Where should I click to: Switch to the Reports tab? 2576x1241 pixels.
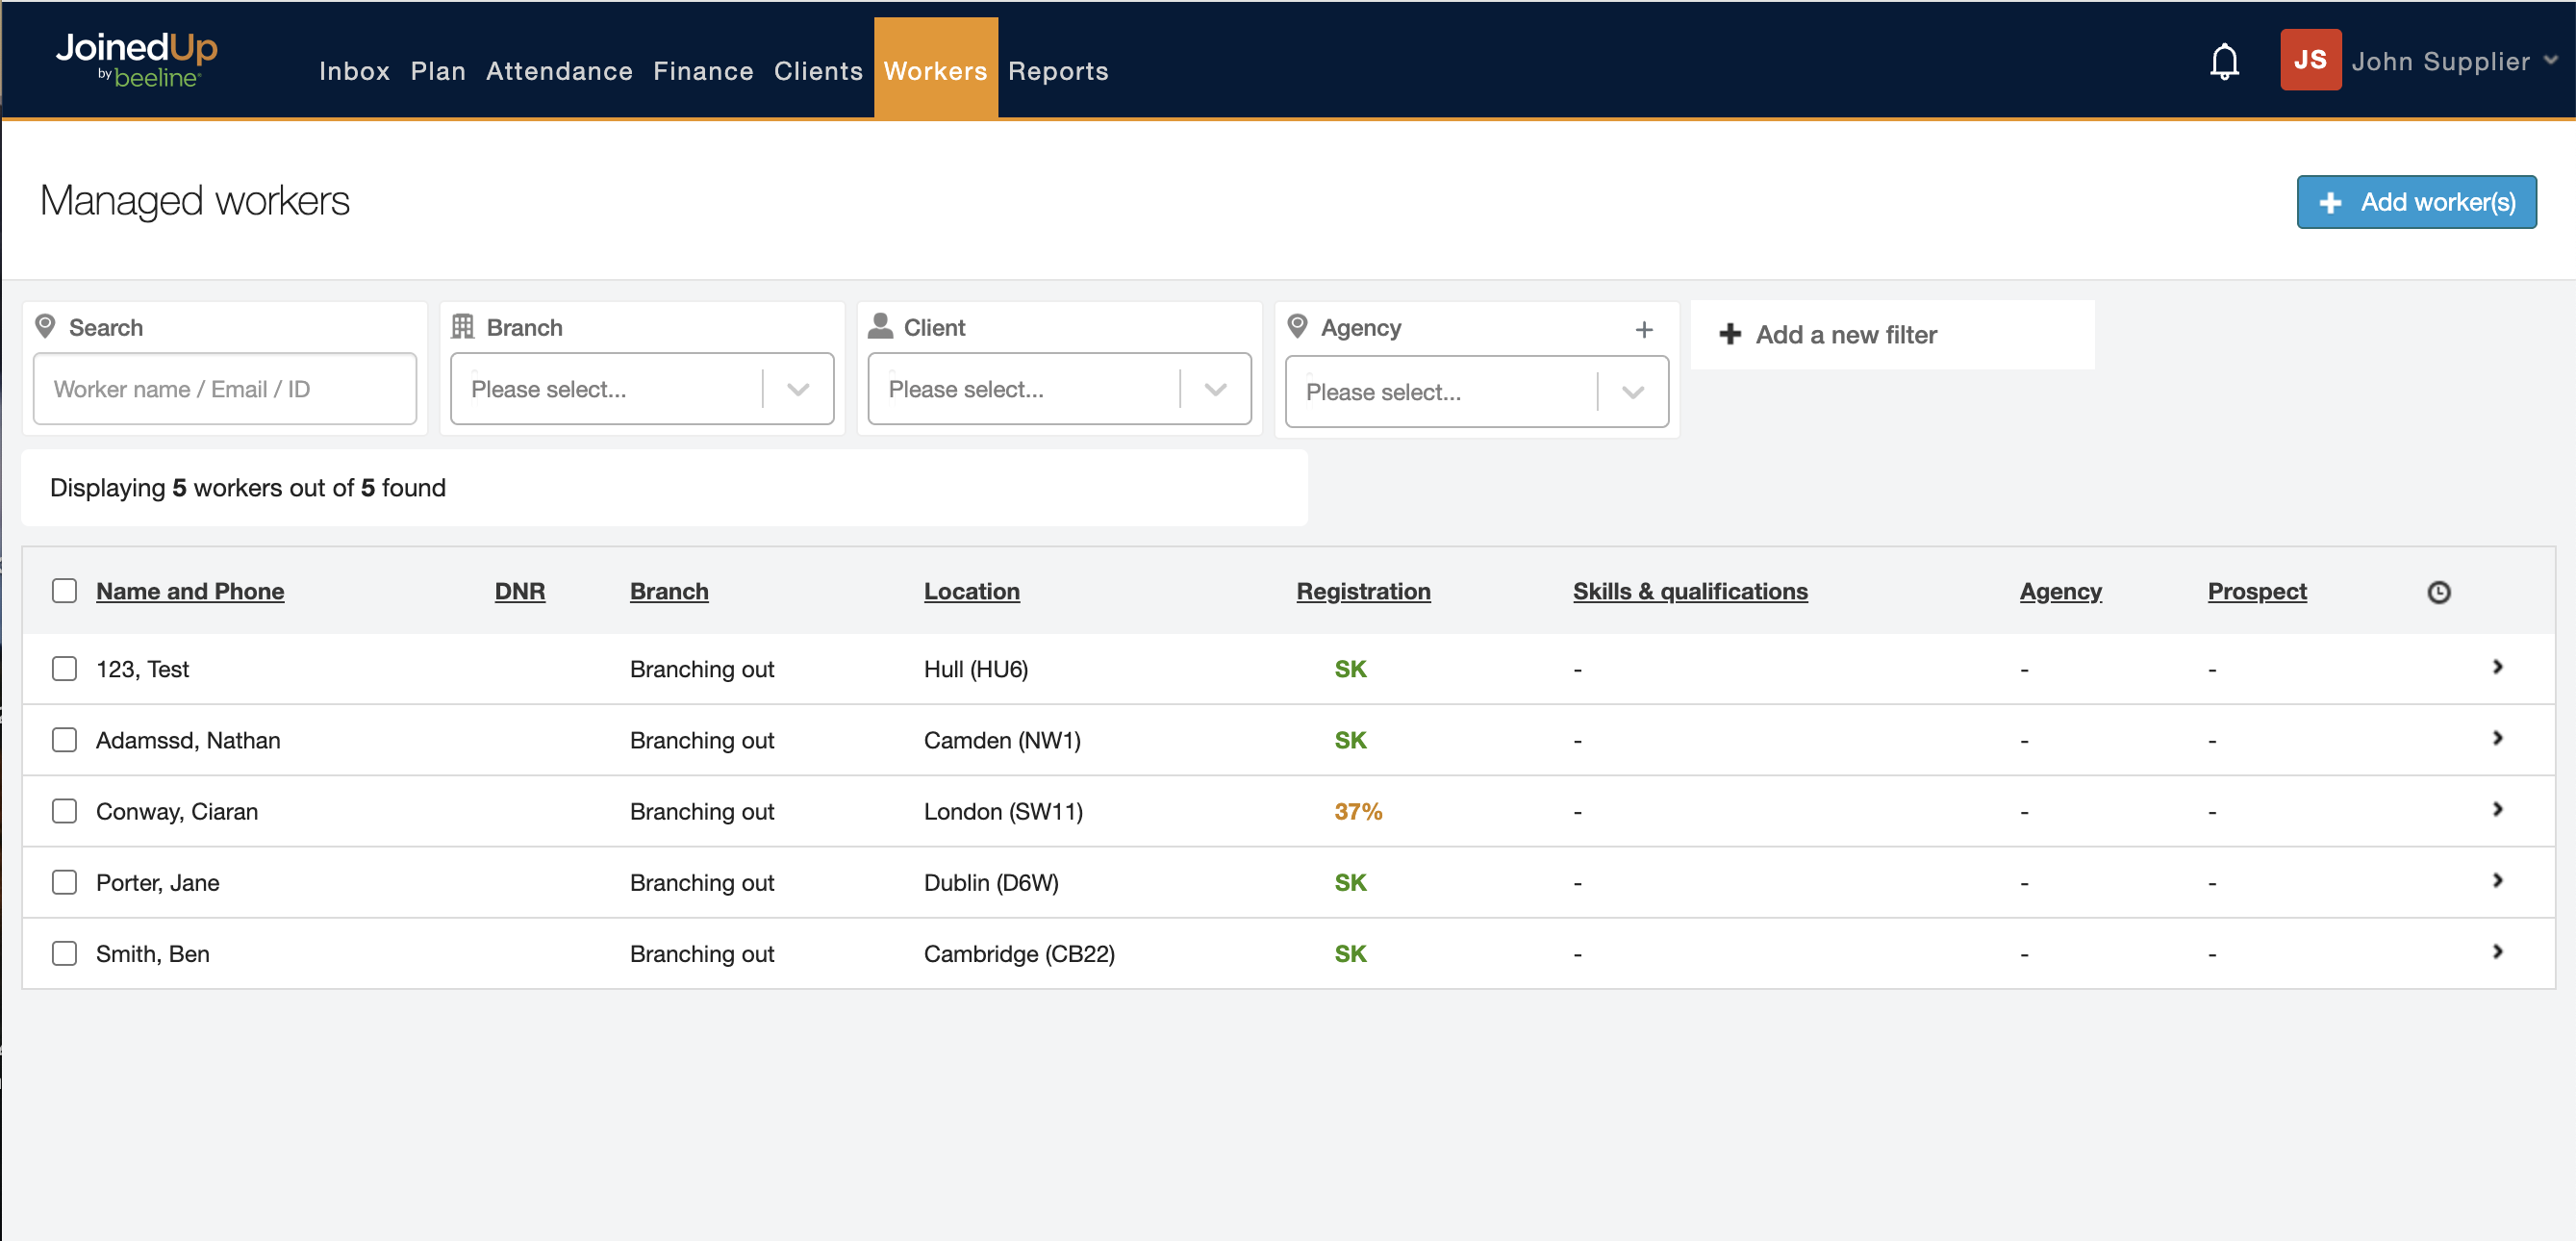pos(1057,71)
